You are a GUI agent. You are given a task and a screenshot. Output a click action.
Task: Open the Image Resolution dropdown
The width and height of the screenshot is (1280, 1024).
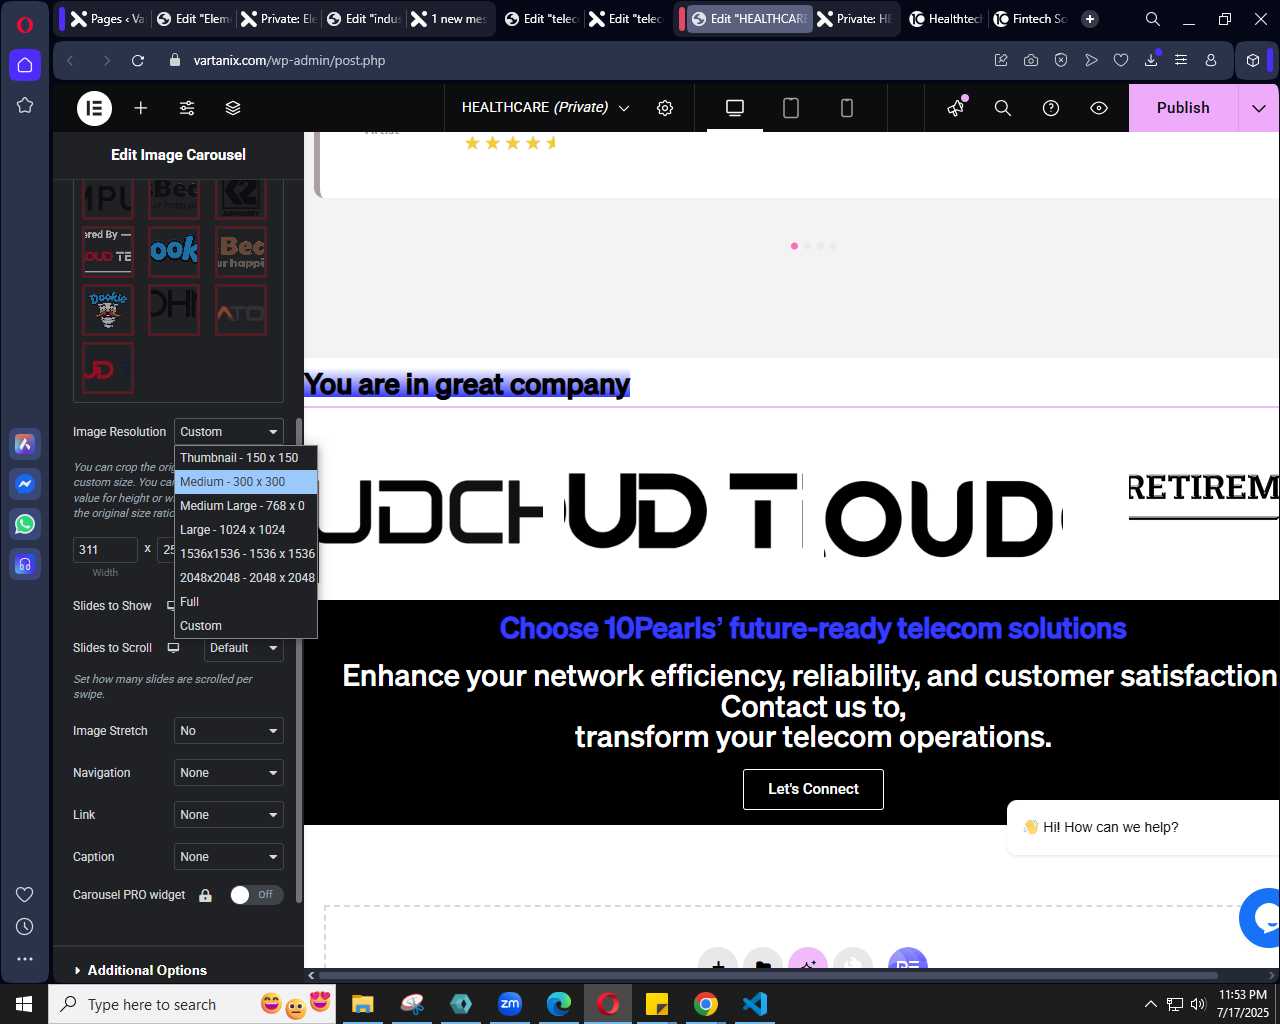pyautogui.click(x=229, y=432)
